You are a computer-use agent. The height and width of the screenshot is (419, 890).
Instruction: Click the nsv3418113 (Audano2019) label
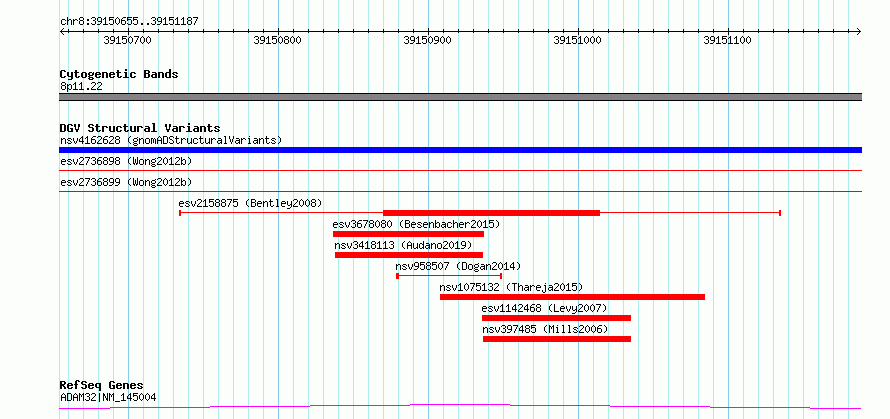click(x=403, y=245)
